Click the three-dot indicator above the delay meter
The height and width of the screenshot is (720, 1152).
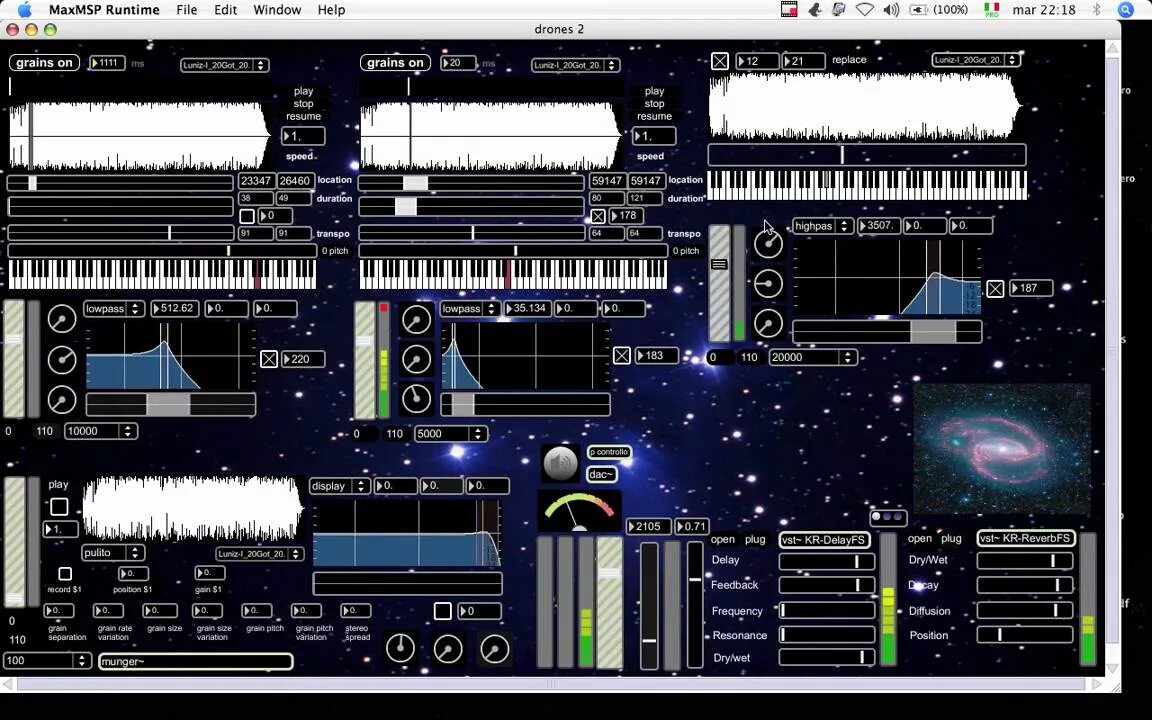pyautogui.click(x=888, y=517)
